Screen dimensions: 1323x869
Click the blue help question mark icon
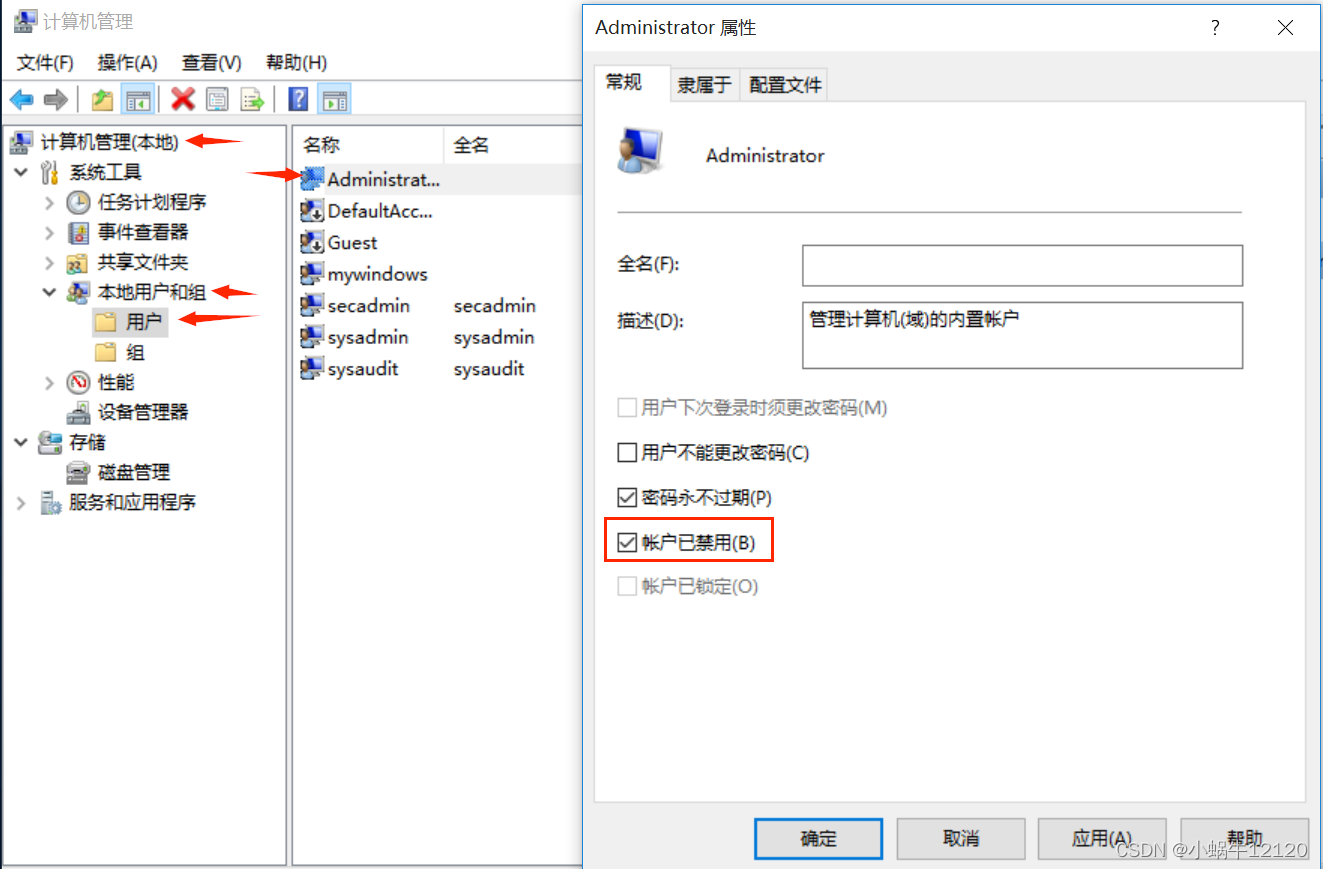[298, 99]
